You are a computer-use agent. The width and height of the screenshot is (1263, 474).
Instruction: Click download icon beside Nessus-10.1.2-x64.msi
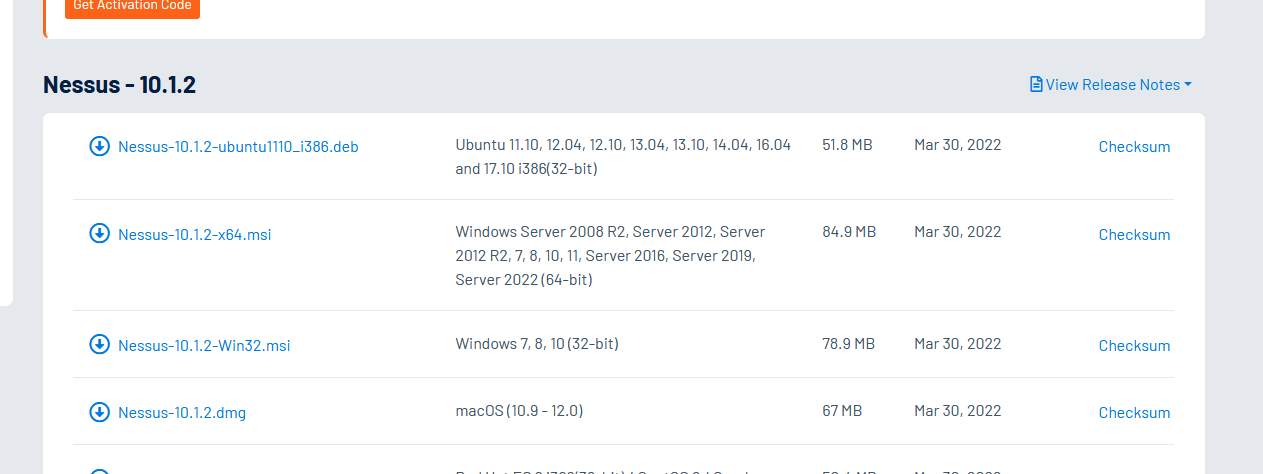click(99, 233)
